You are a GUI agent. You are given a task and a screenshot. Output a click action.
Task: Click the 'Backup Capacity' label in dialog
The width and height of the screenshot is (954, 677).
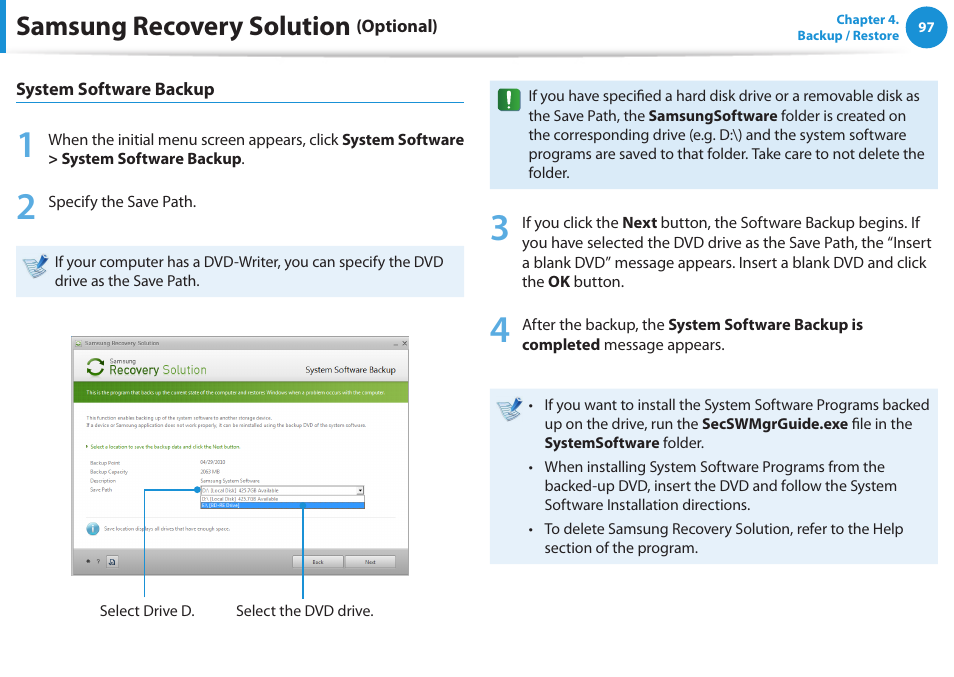109,471
